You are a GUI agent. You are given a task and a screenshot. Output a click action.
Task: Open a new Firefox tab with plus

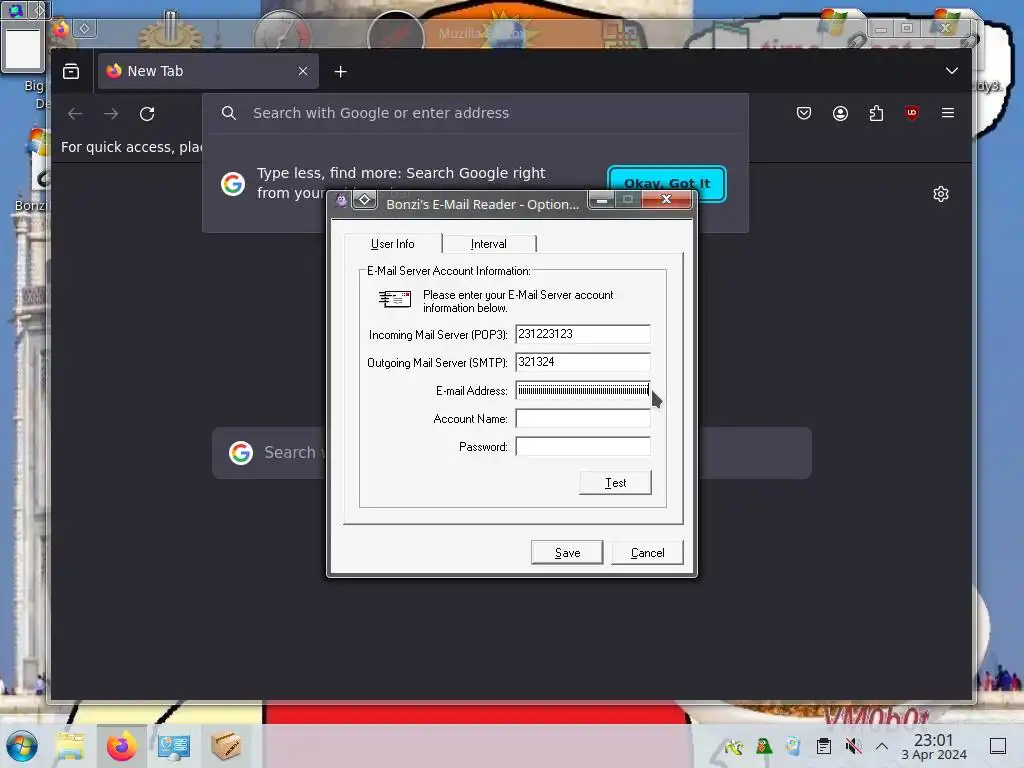click(x=340, y=72)
